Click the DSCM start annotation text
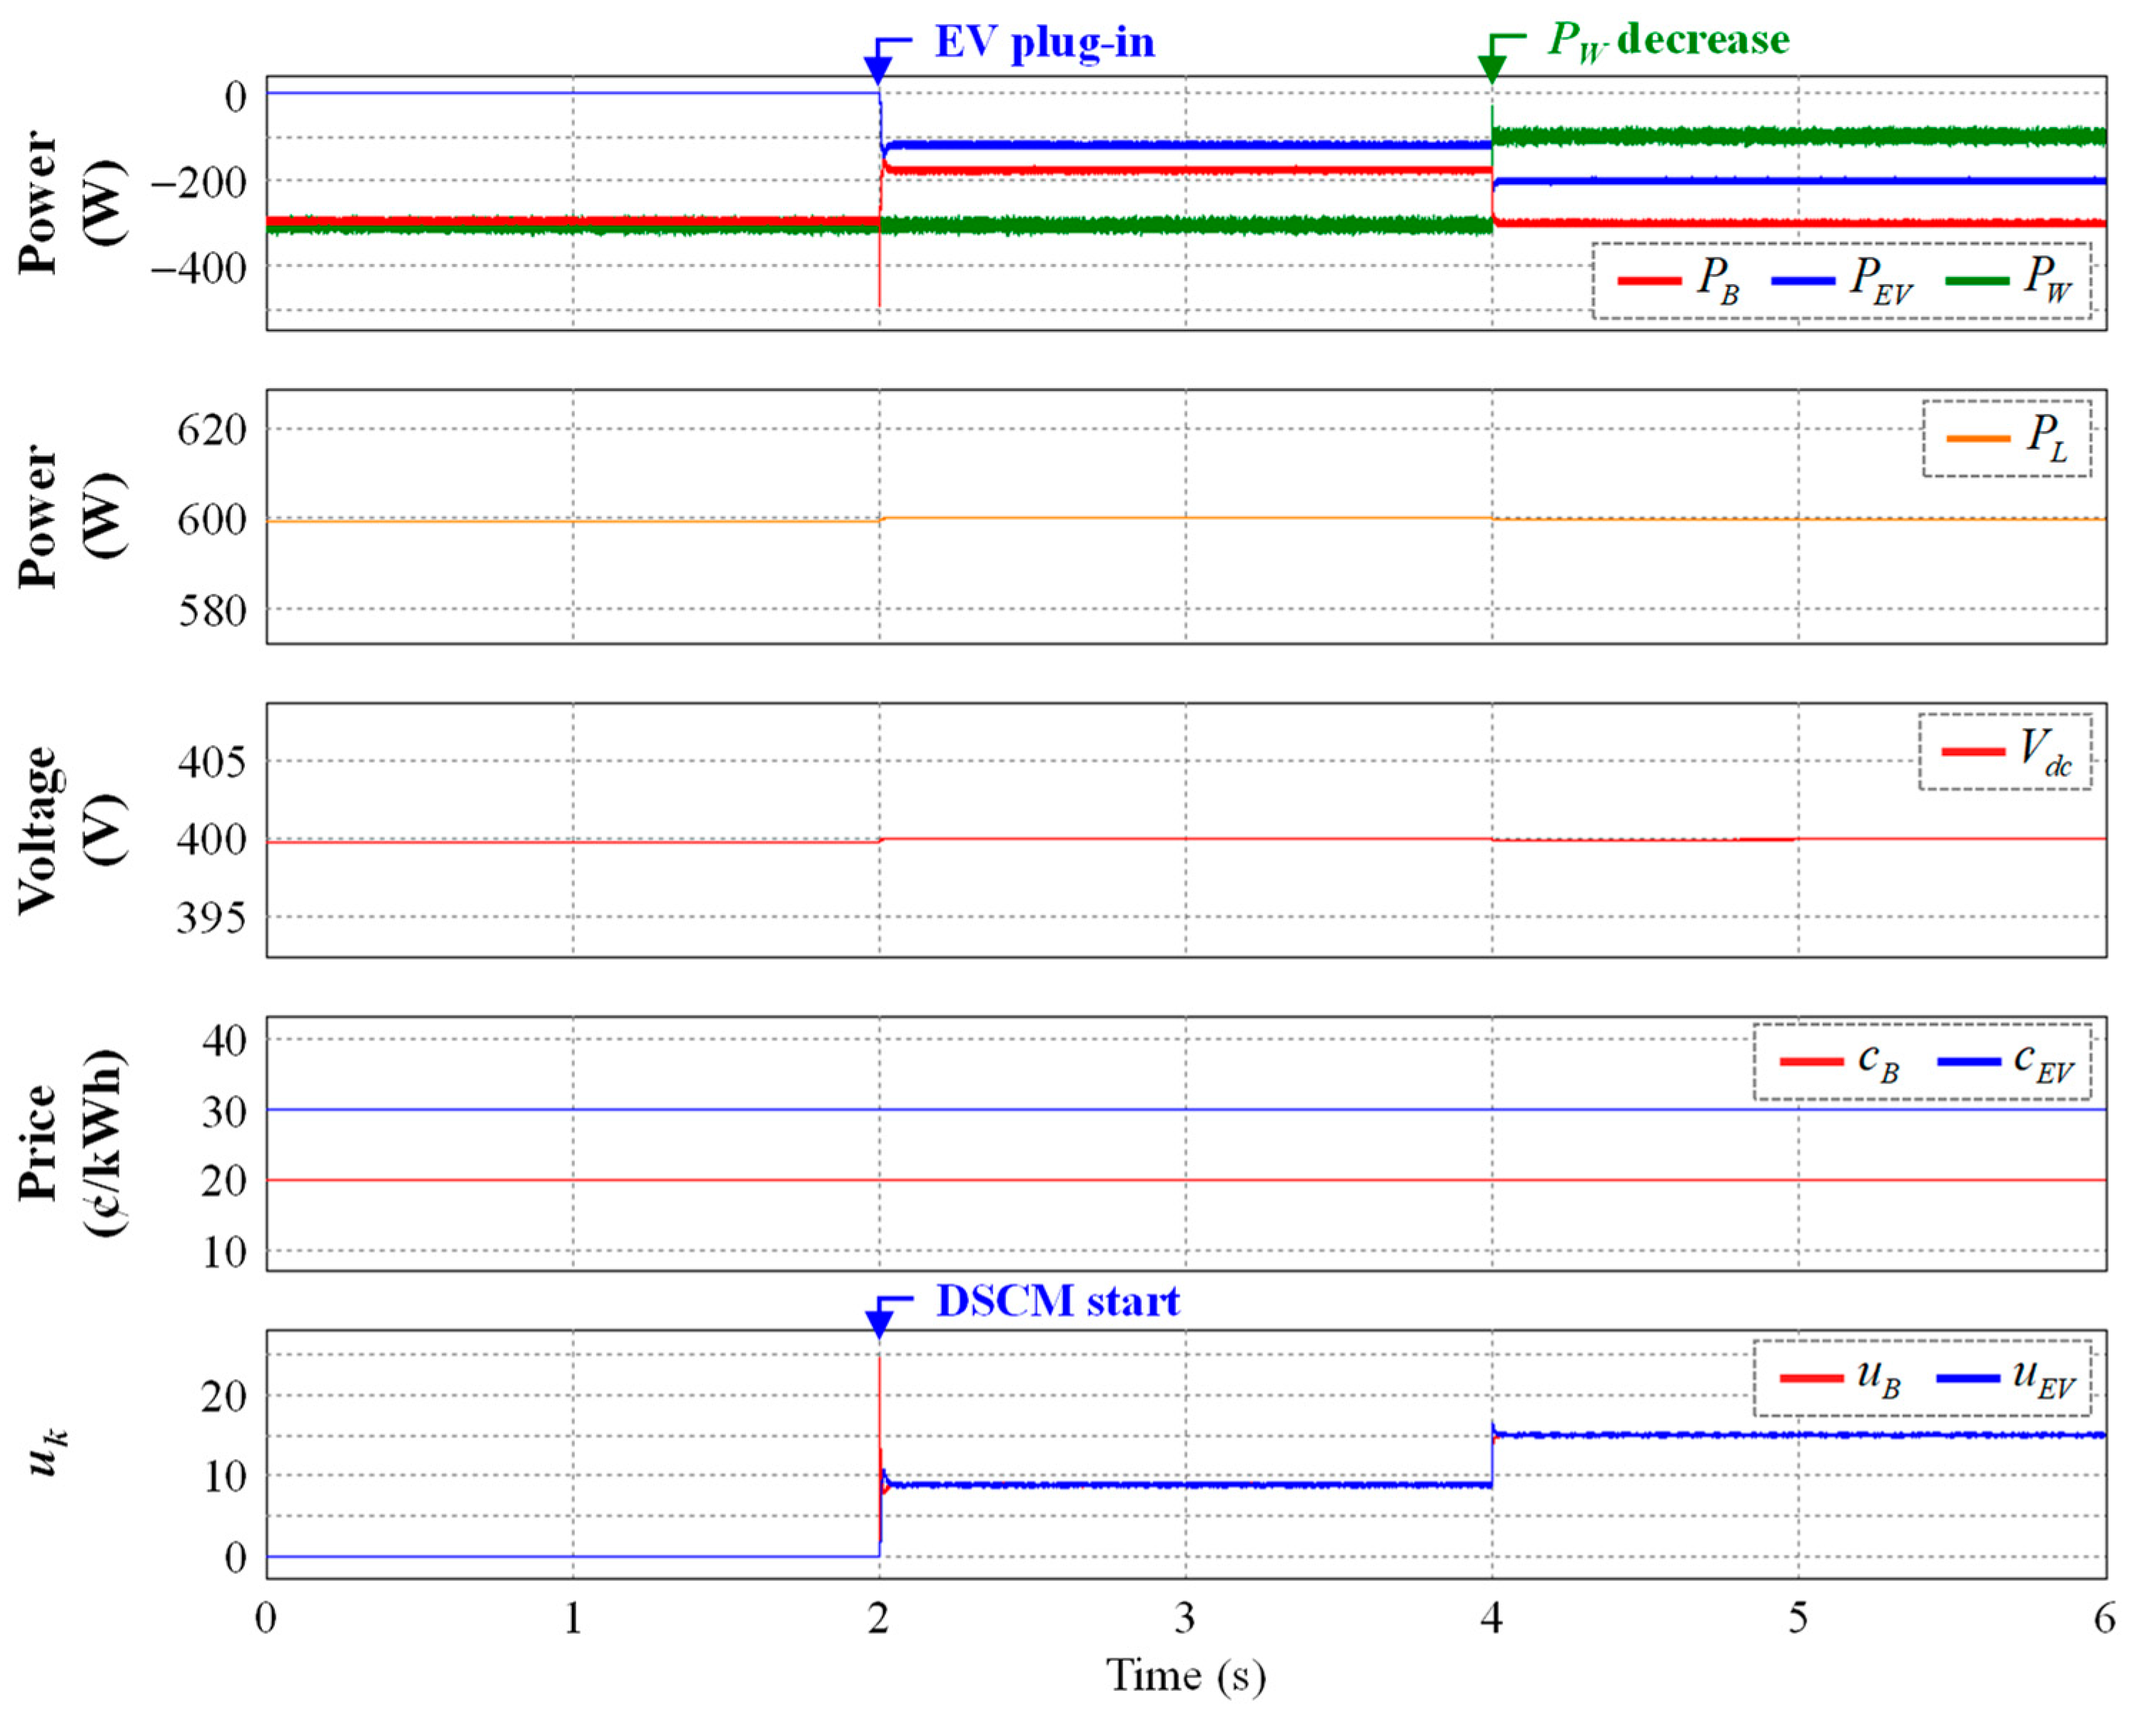Image resolution: width=2156 pixels, height=1723 pixels. [x=1057, y=1301]
